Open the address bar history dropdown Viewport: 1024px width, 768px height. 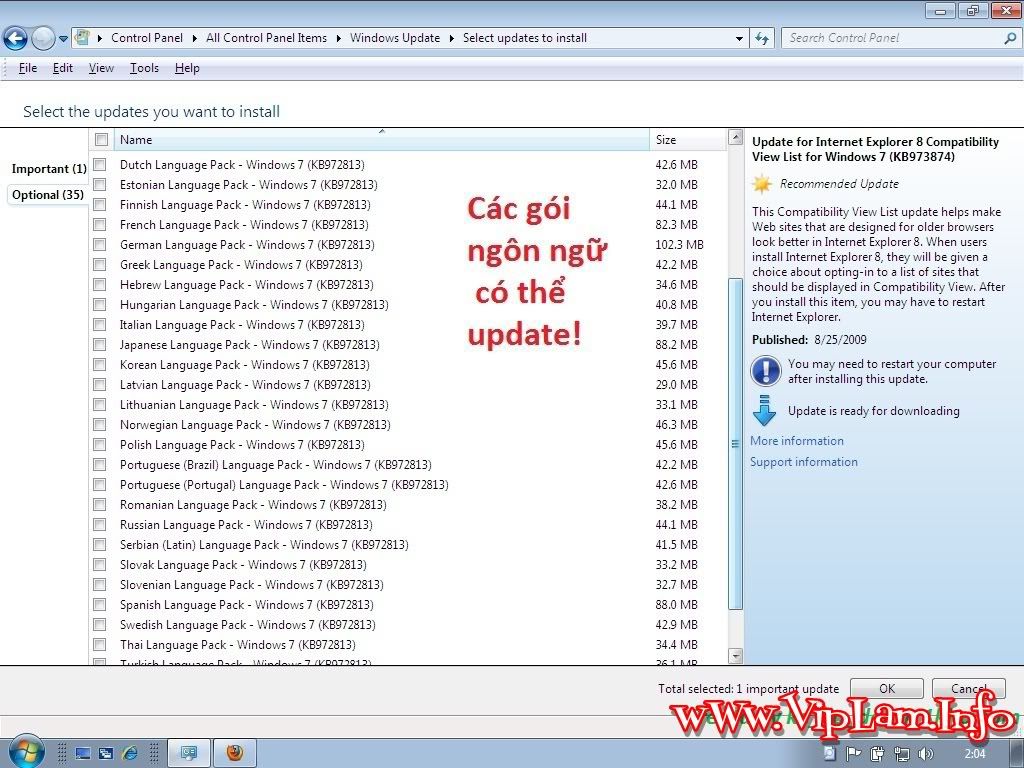pyautogui.click(x=739, y=39)
